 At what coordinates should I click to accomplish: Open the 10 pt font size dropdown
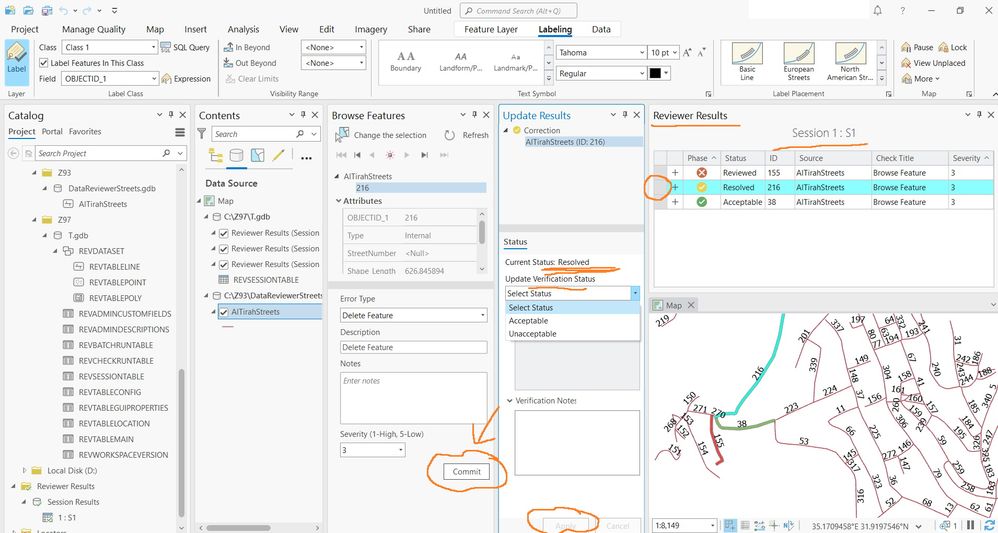(x=675, y=53)
